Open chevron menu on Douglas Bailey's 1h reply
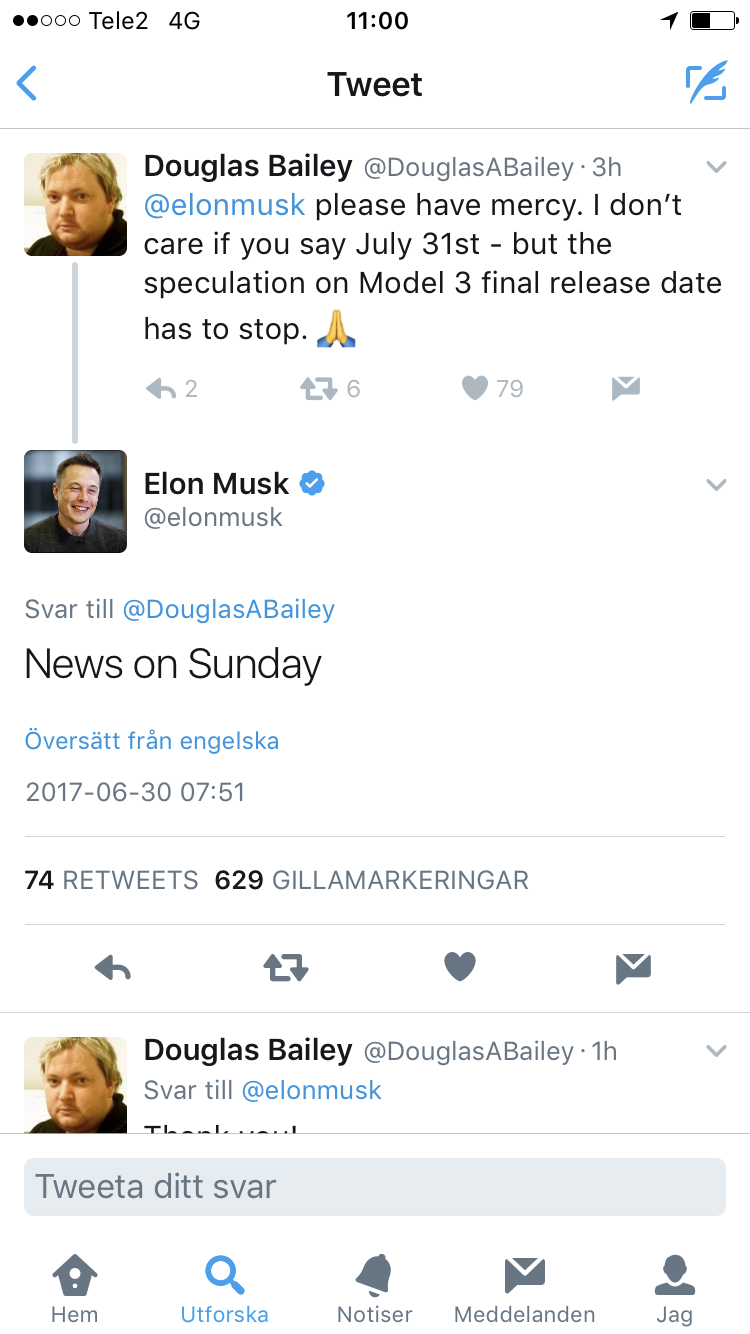Viewport: 750px width, 1334px height. (716, 1051)
